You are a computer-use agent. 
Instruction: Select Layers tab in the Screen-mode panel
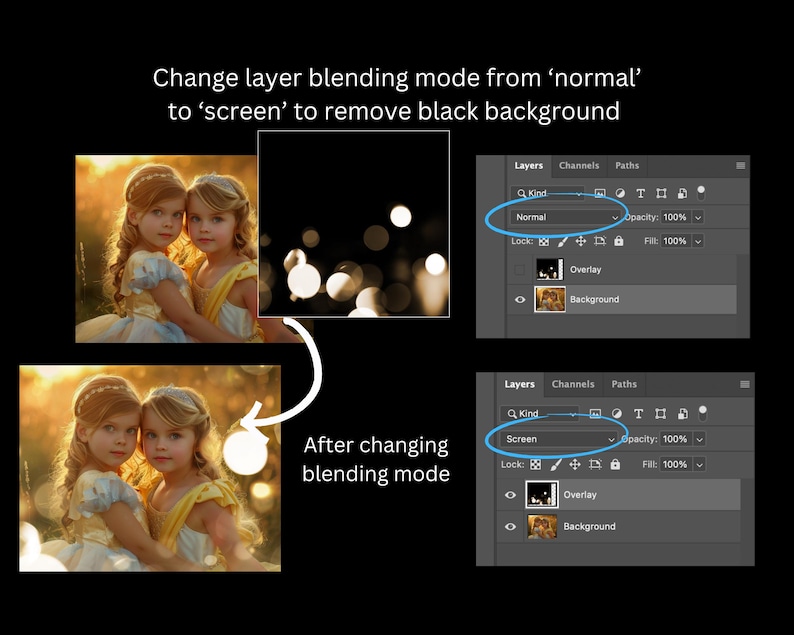click(520, 384)
